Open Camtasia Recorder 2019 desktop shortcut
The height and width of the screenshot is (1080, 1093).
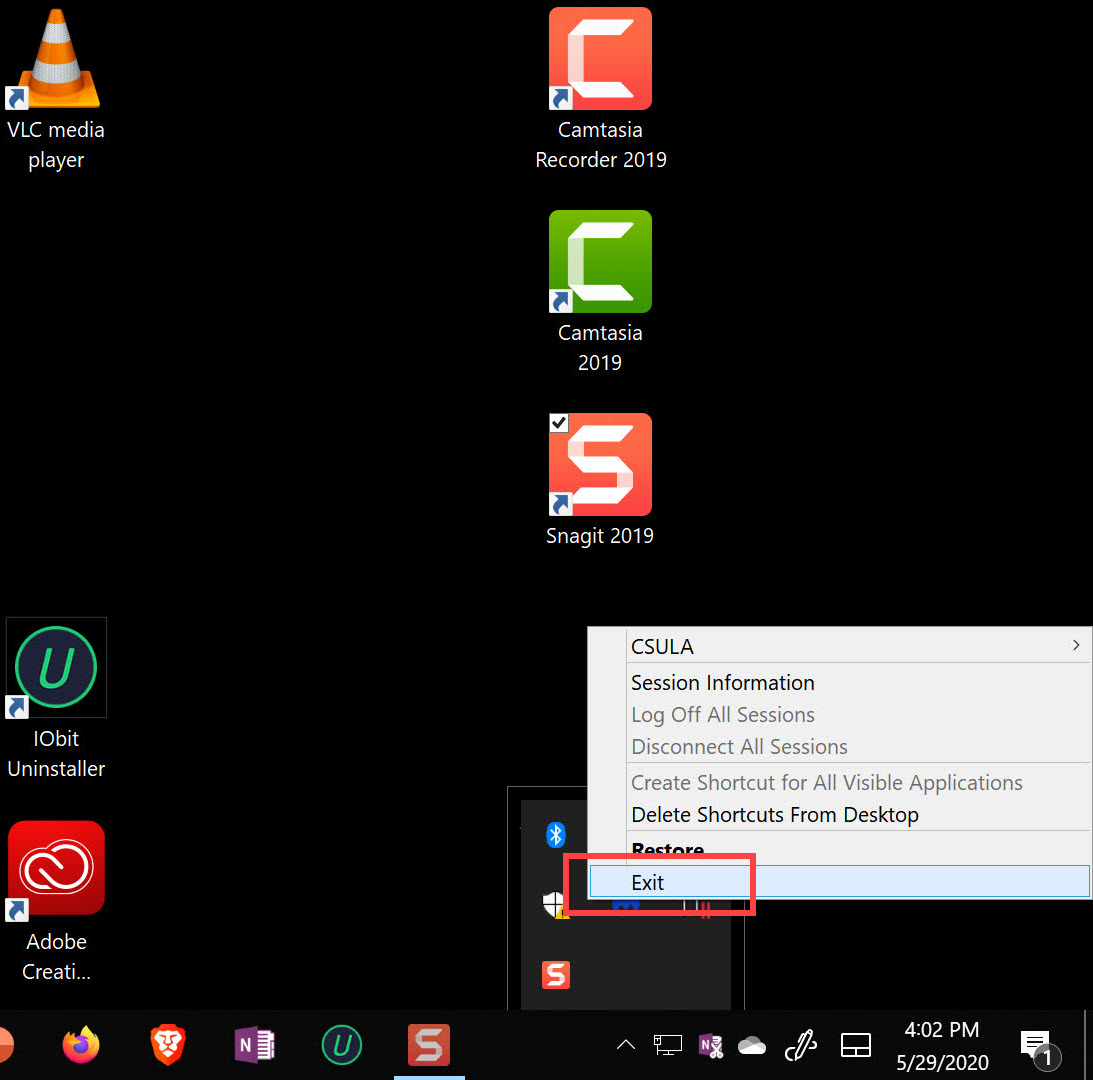(600, 60)
